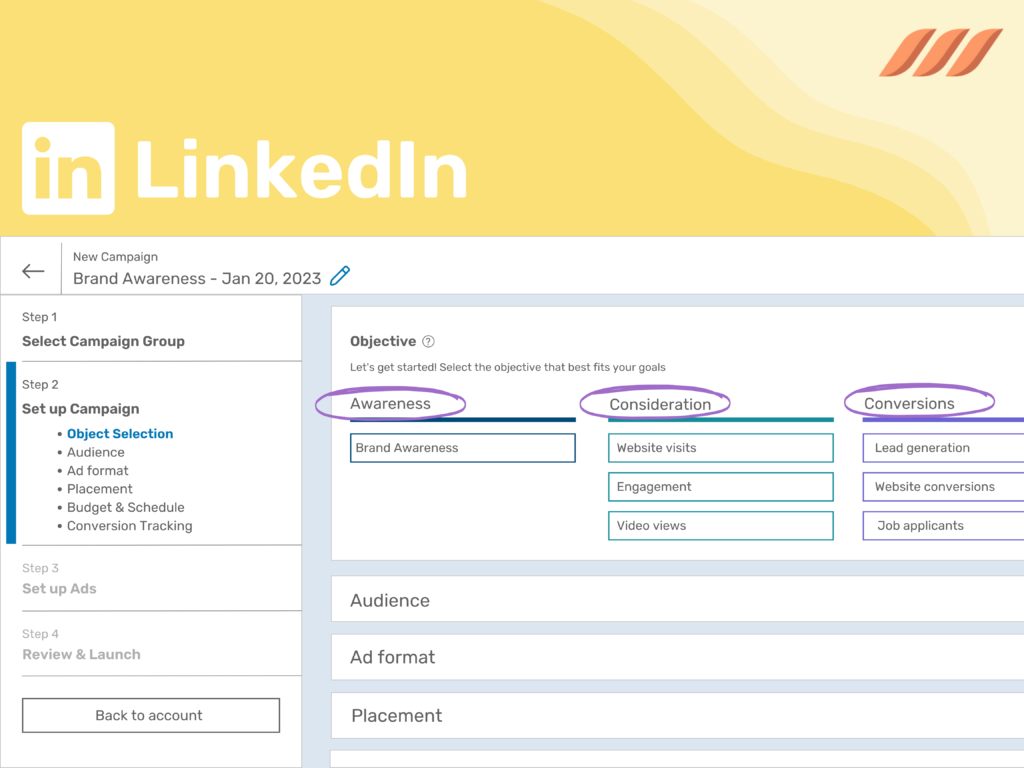Edit campaign name with the pencil icon
Image resolution: width=1024 pixels, height=768 pixels.
339,274
